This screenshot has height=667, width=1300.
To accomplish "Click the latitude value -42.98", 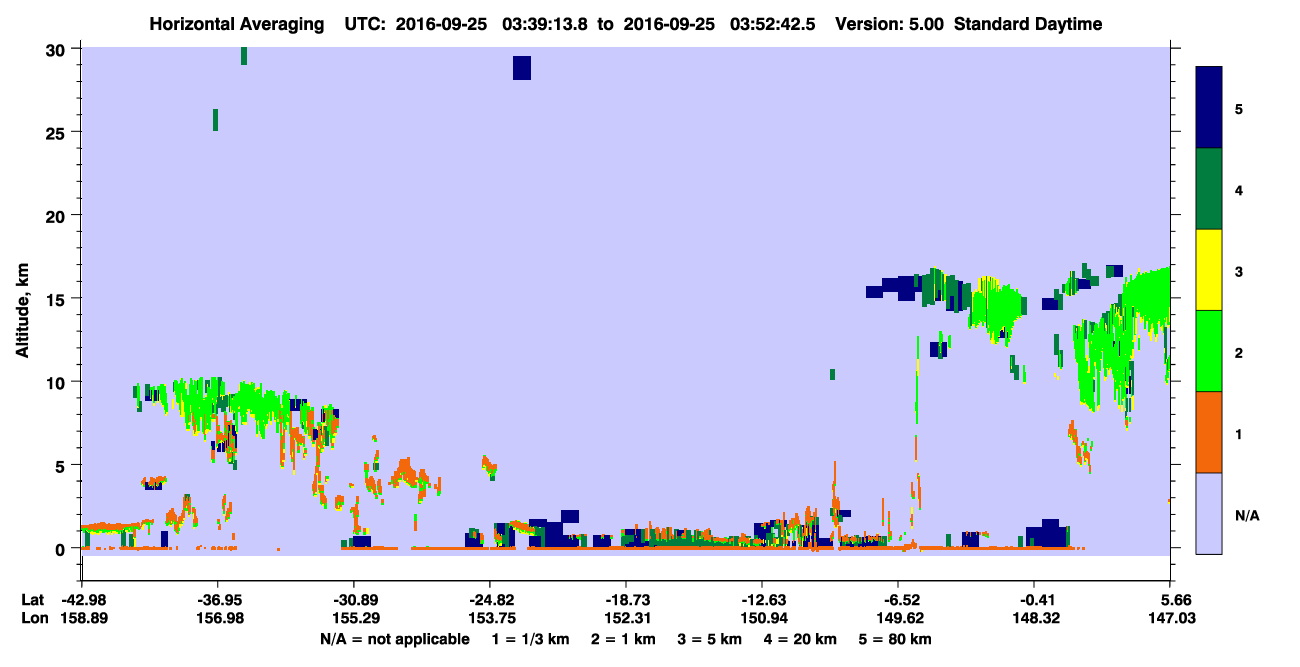I will tap(82, 600).
